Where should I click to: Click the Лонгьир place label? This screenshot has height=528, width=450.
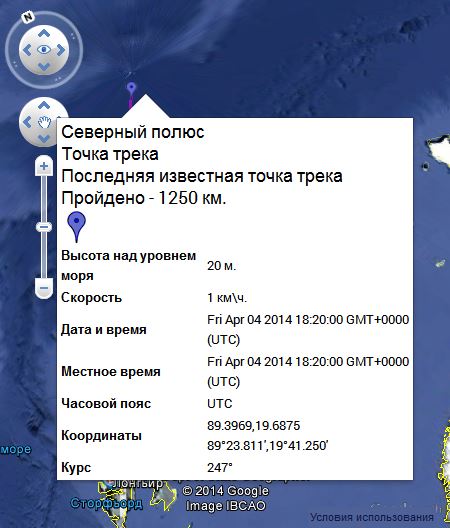click(x=137, y=484)
